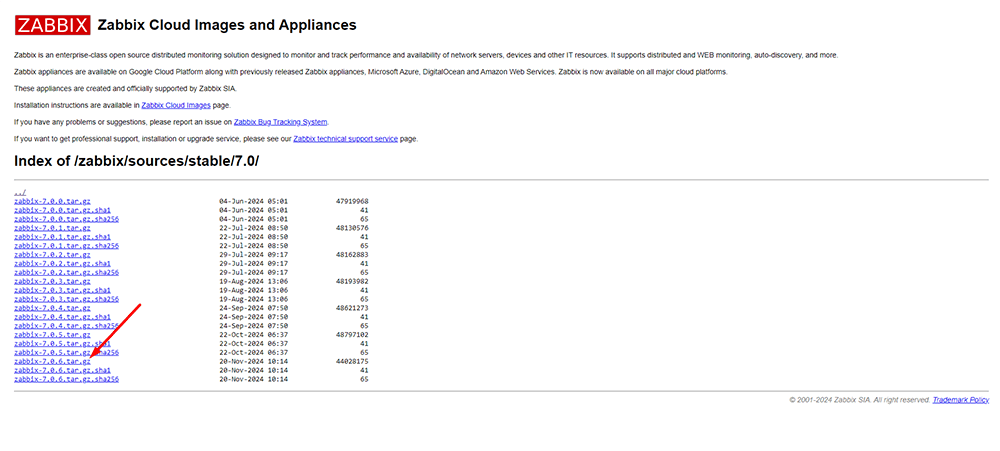The height and width of the screenshot is (451, 1000).
Task: Click the copyright Zabbix SIA text
Action: click(859, 400)
